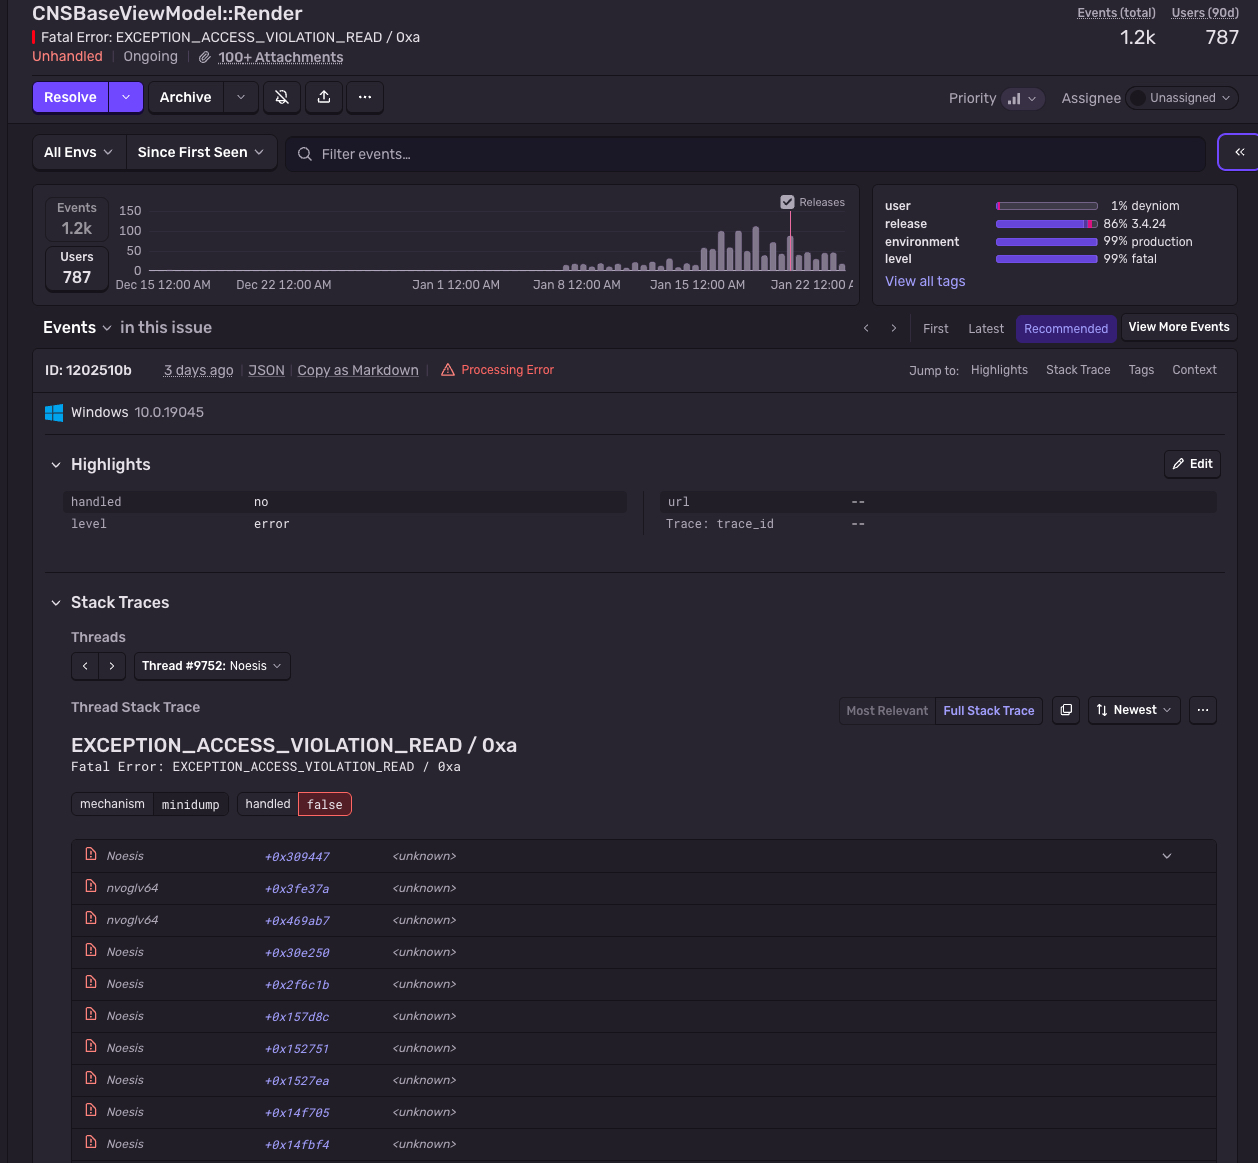Click the file icon of Noesis +0x152751 frame
This screenshot has width=1258, height=1163.
[91, 1046]
